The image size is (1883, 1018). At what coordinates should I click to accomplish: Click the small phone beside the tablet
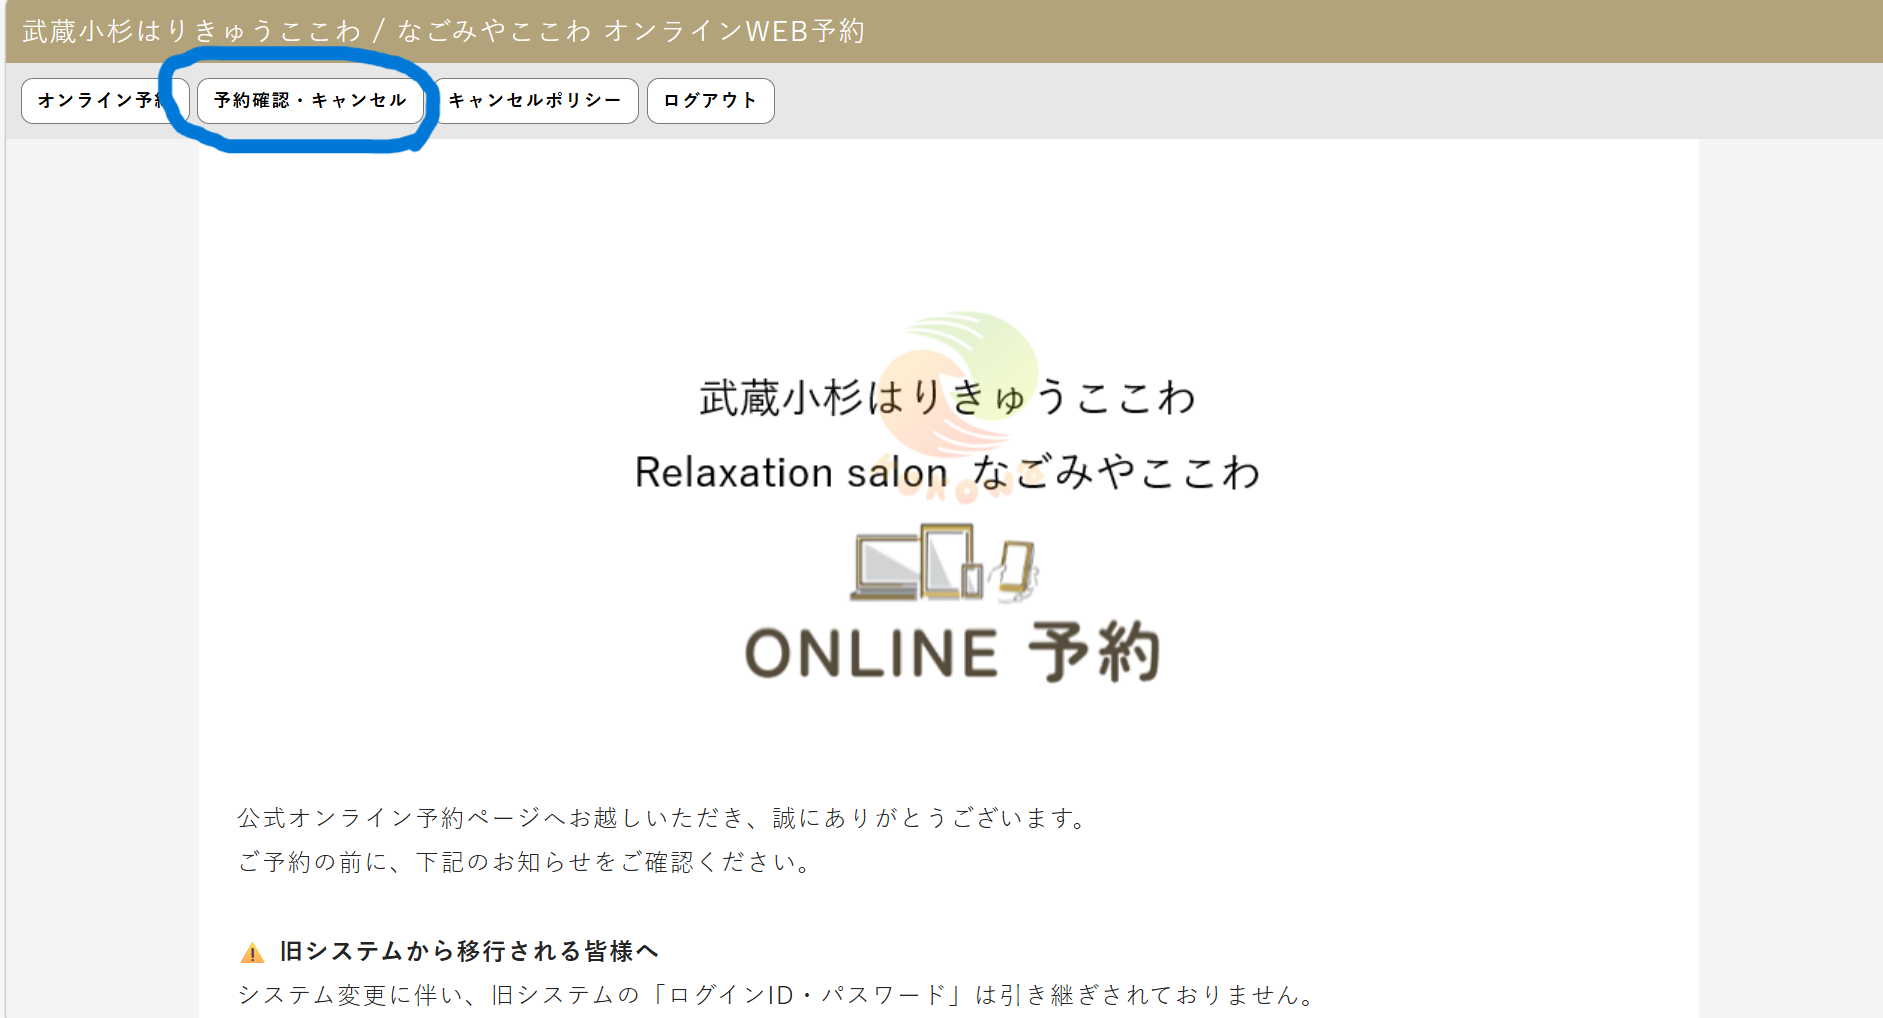click(x=972, y=579)
